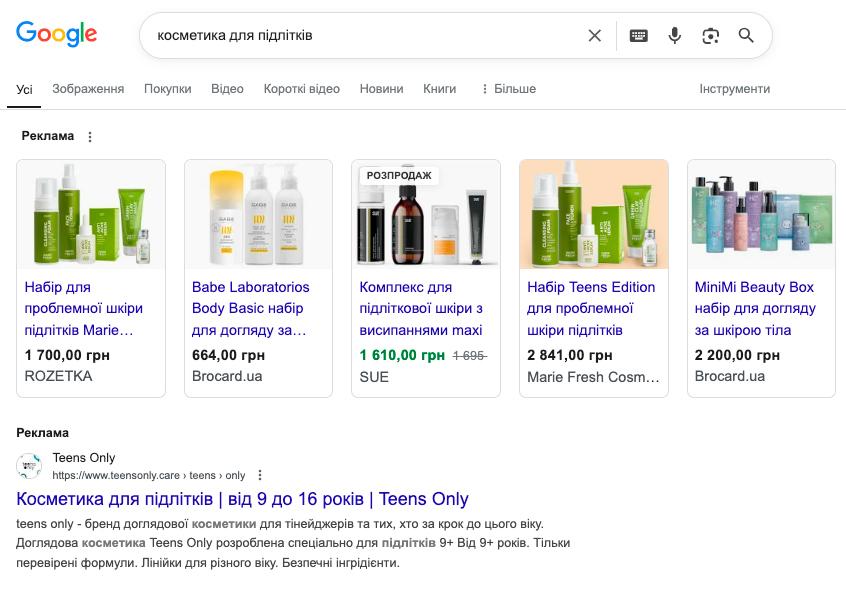Image resolution: width=846 pixels, height=590 pixels.
Task: Open the options dots beside the teensonly.care URL
Action: pyautogui.click(x=260, y=475)
